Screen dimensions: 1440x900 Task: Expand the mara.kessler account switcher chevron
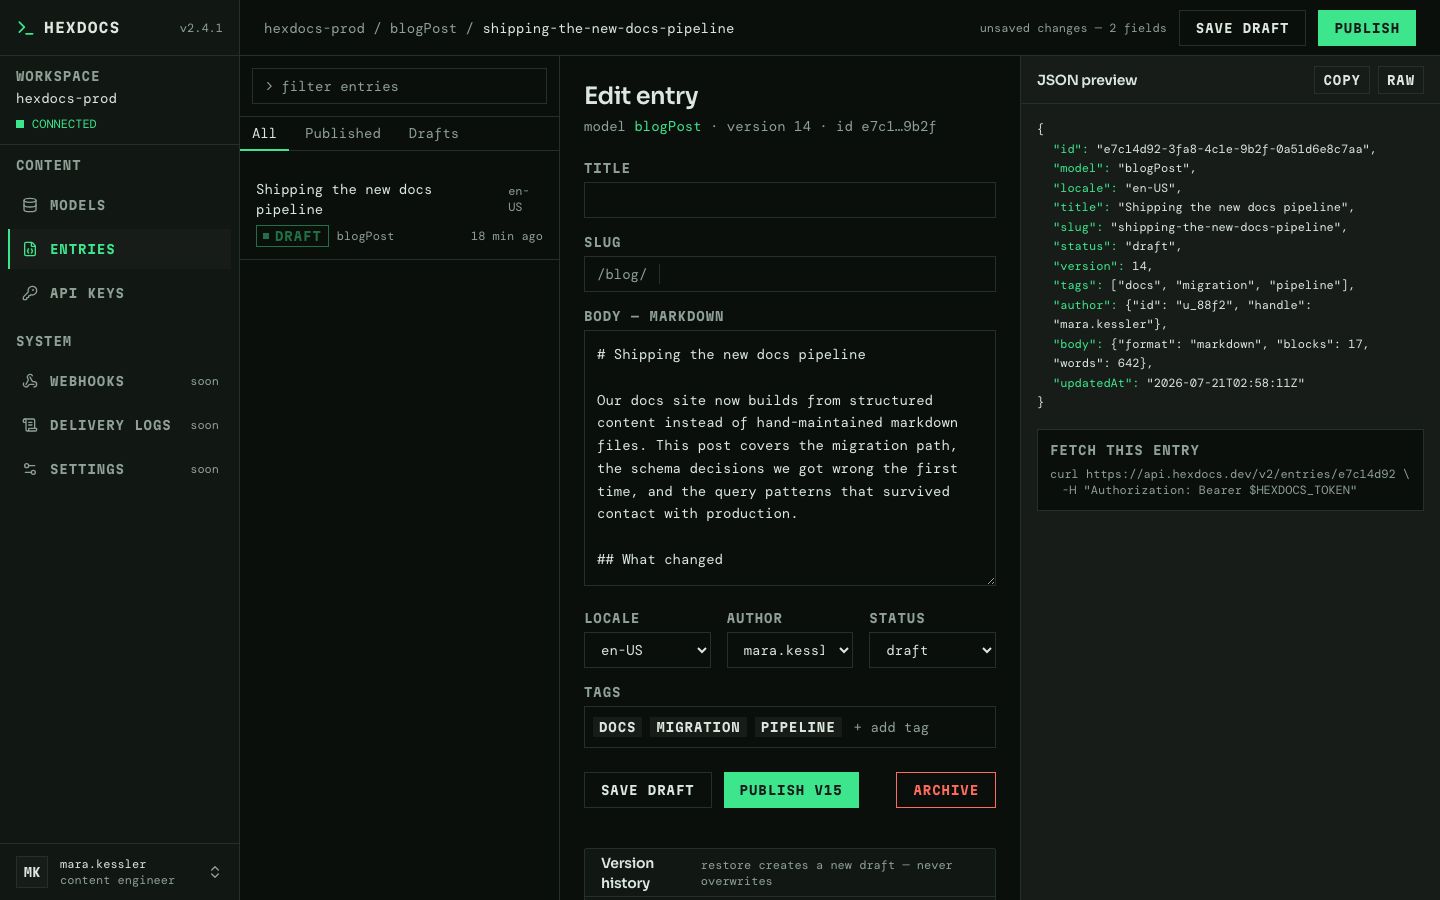(x=215, y=872)
